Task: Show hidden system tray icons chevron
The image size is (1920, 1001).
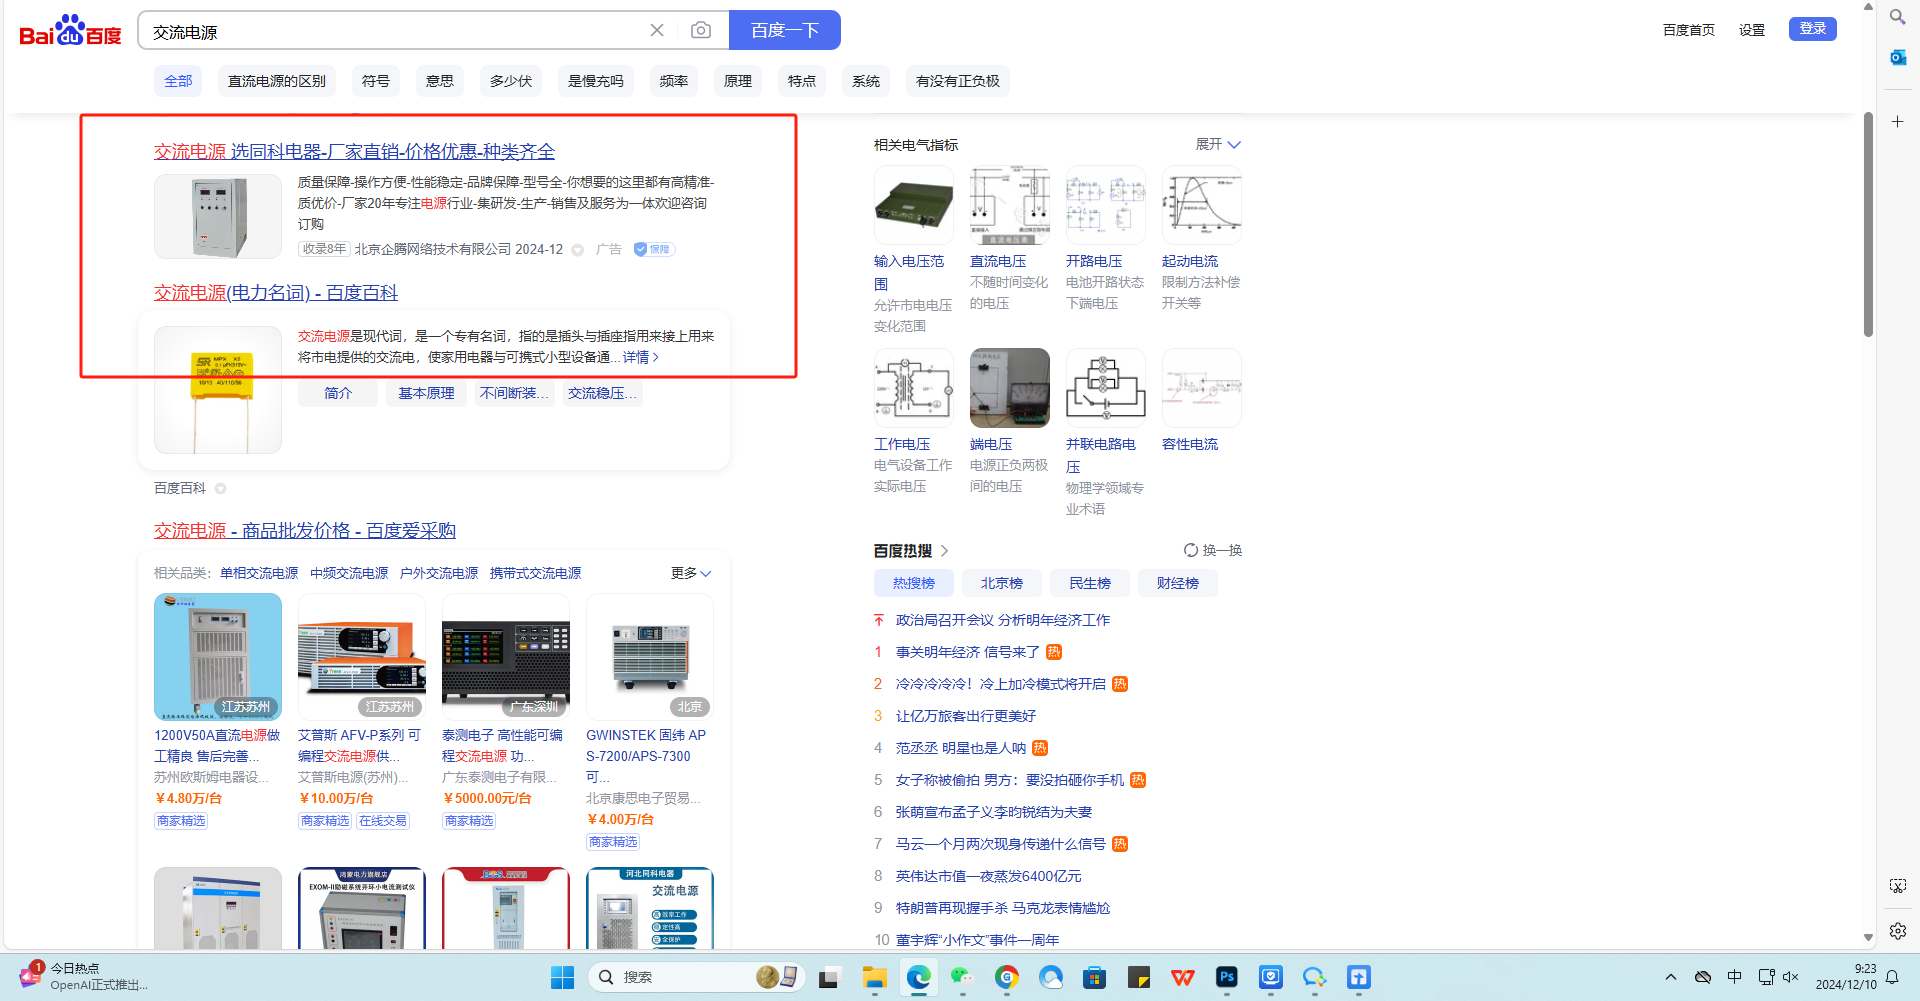Action: coord(1670,977)
